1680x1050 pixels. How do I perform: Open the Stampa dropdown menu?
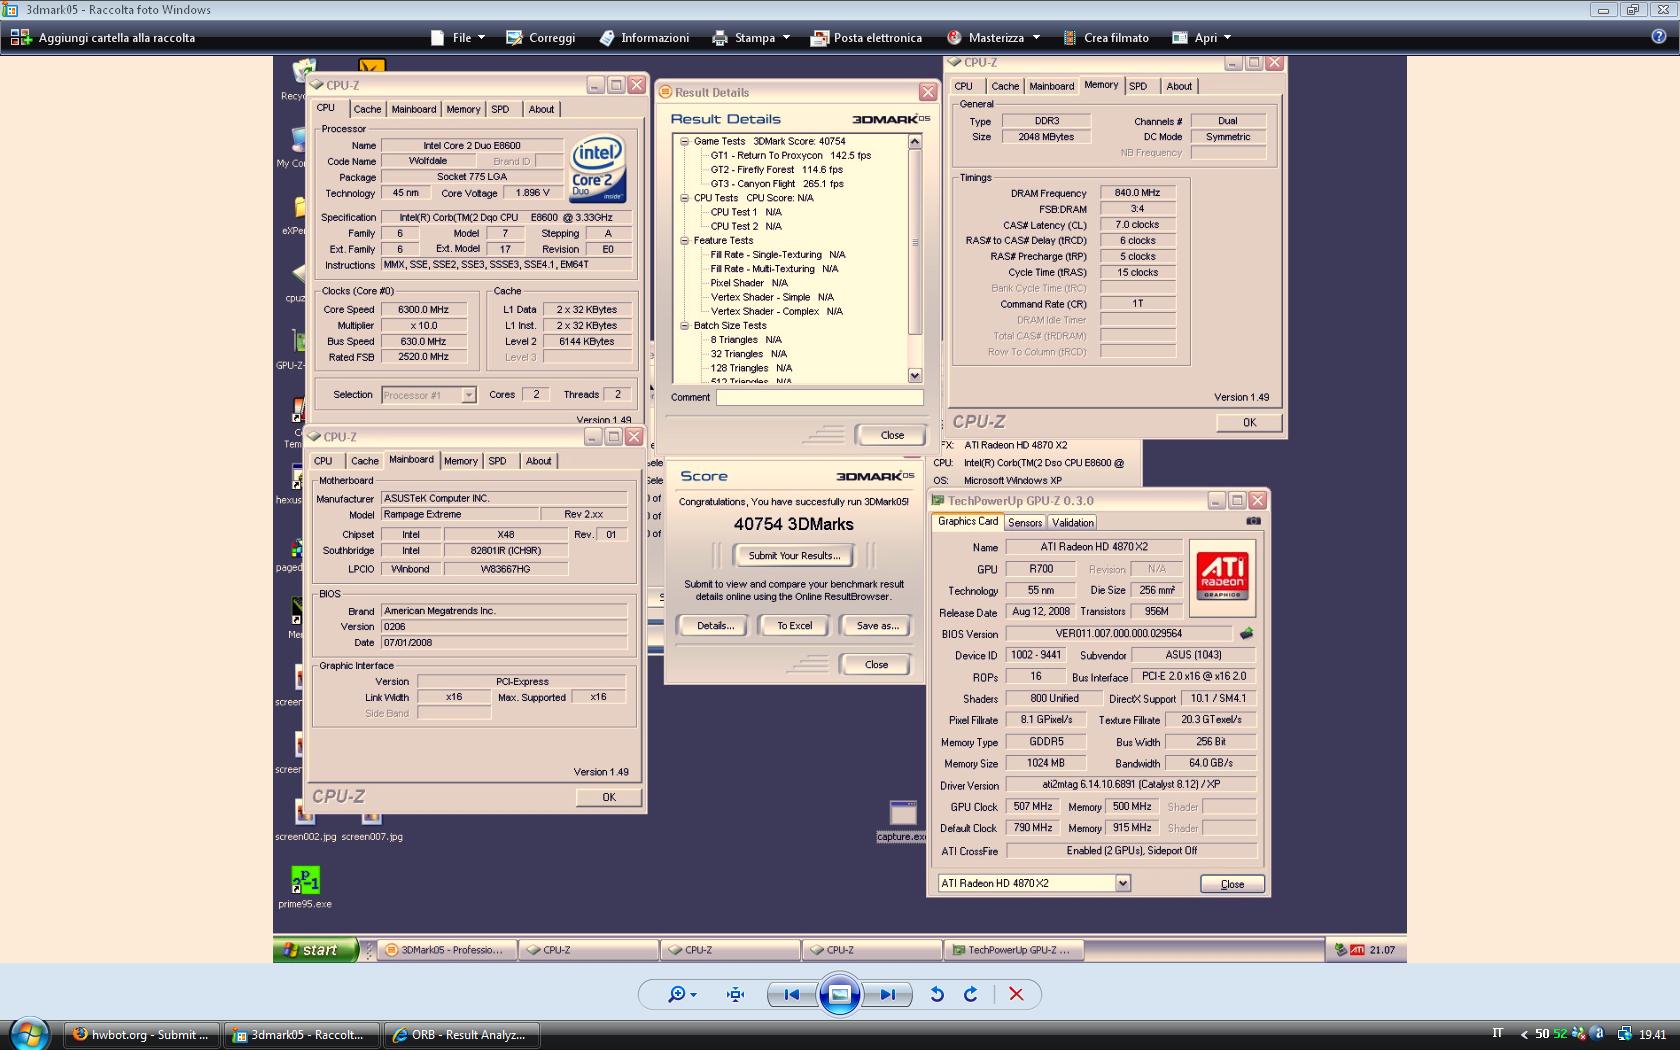pos(751,38)
